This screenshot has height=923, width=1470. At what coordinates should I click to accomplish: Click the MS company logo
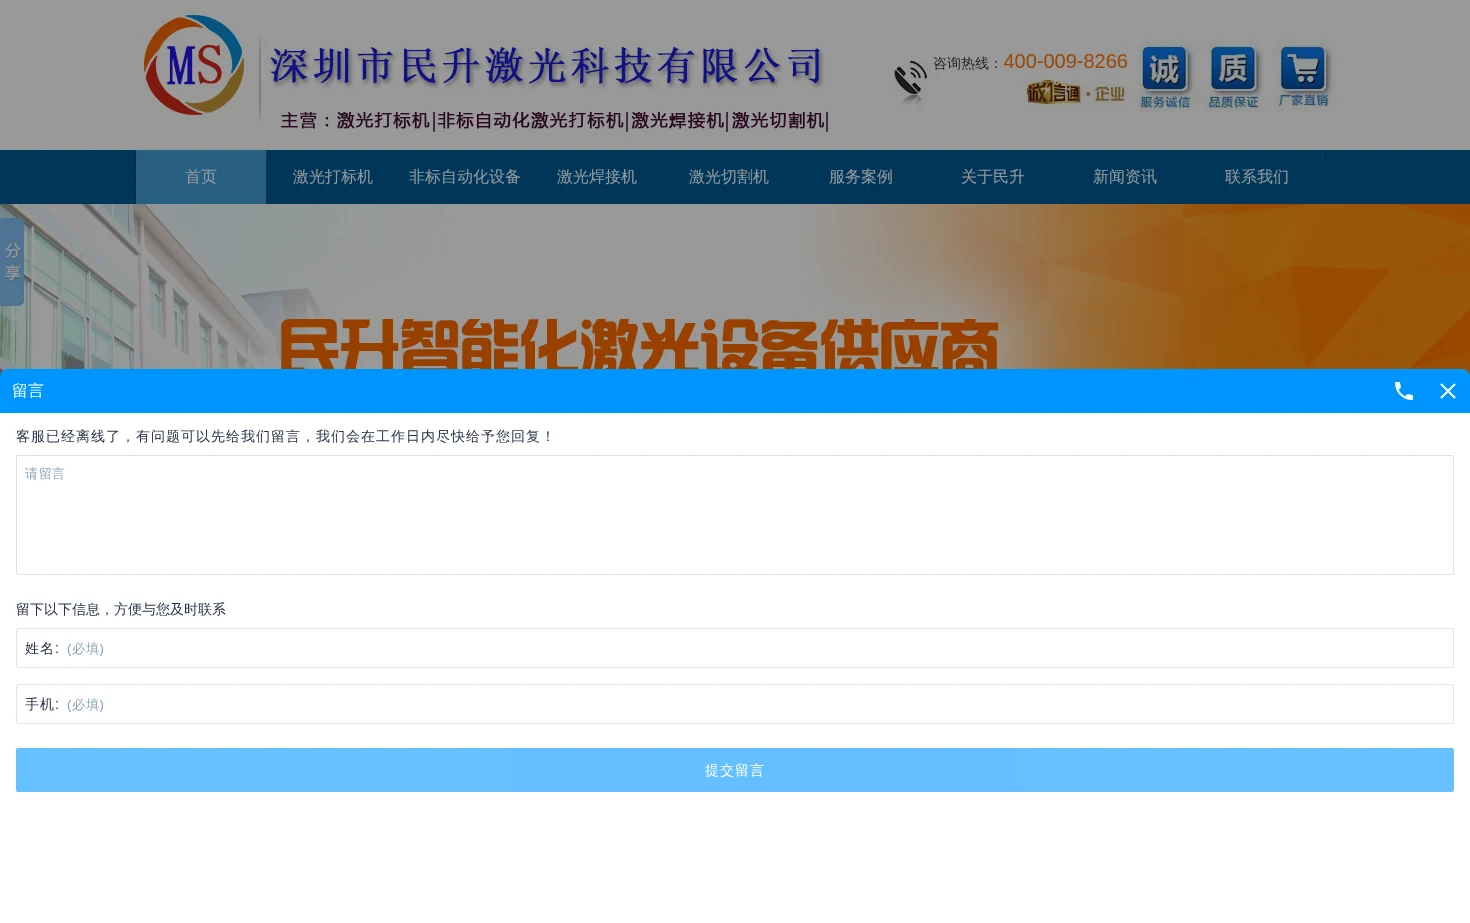point(194,65)
